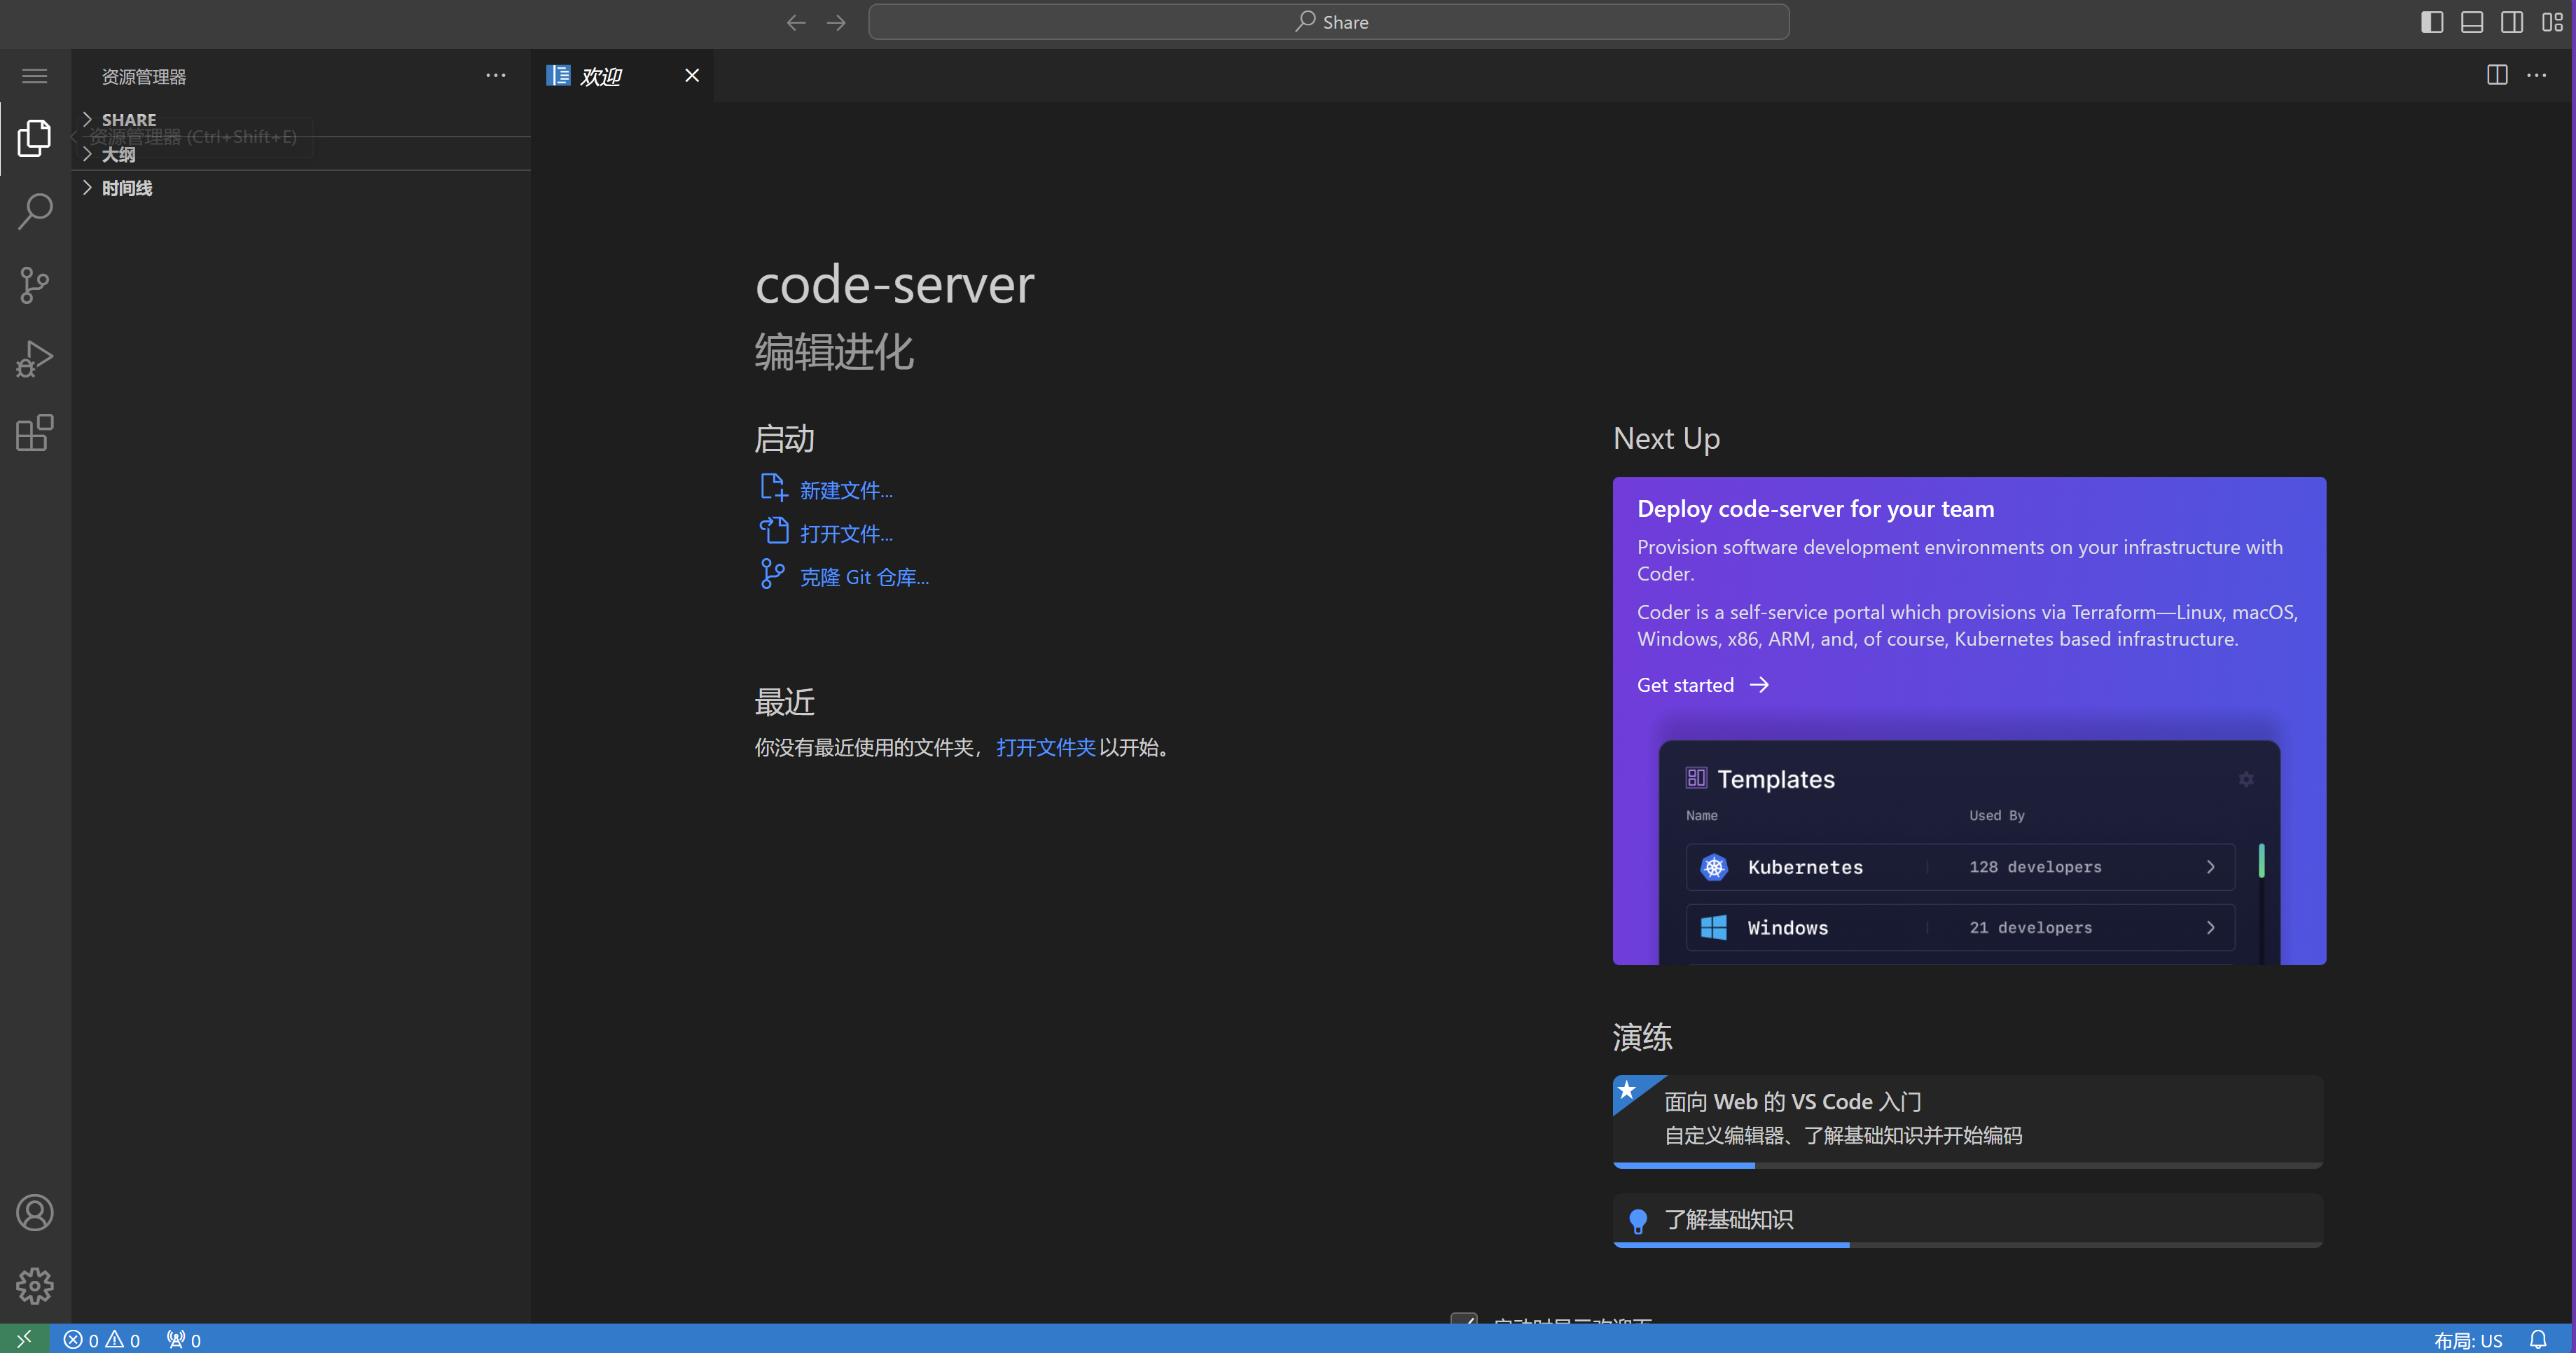
Task: Open the Manage gear settings icon
Action: point(35,1286)
